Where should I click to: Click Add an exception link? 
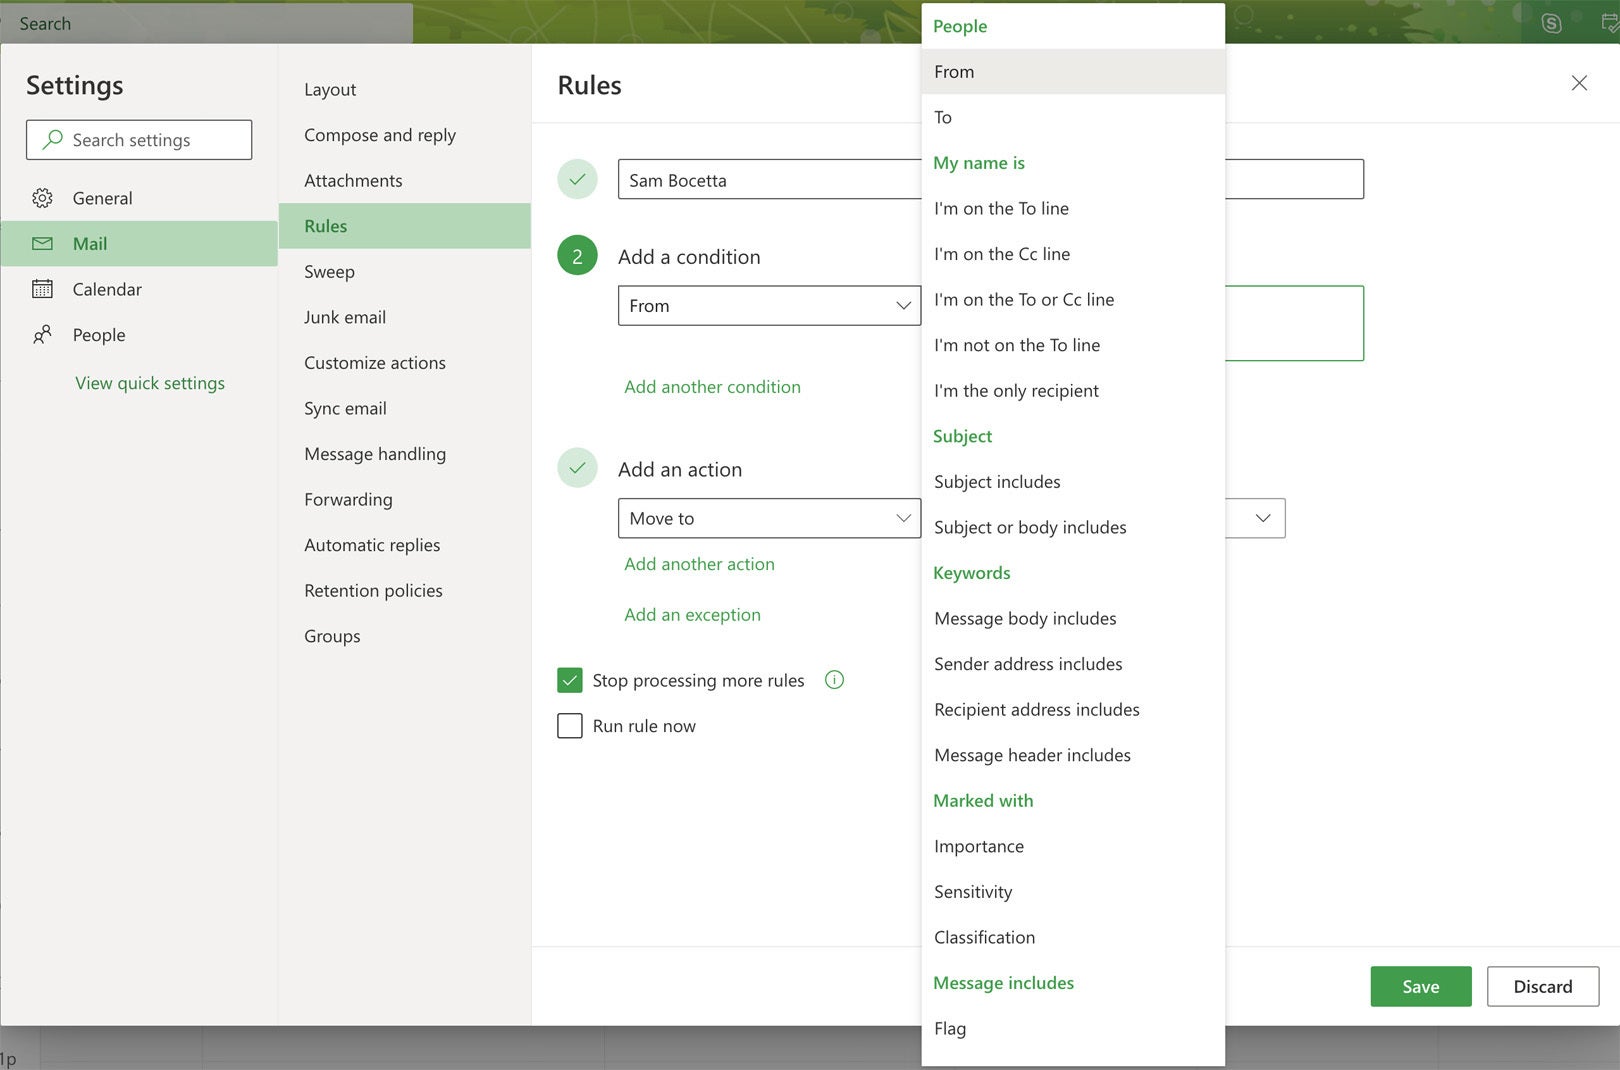[692, 615]
